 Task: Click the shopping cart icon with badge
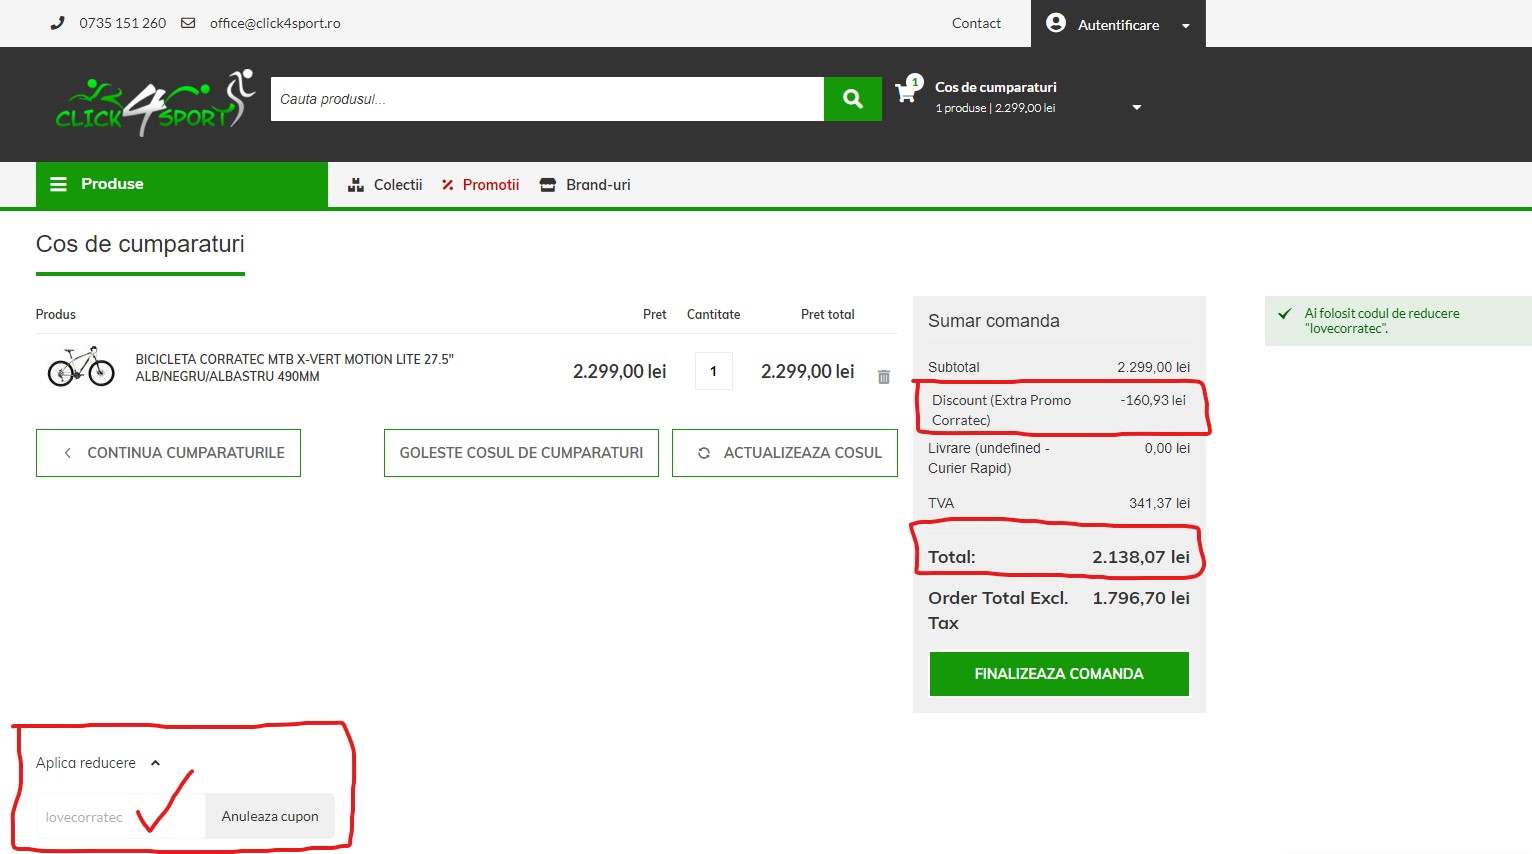(909, 89)
